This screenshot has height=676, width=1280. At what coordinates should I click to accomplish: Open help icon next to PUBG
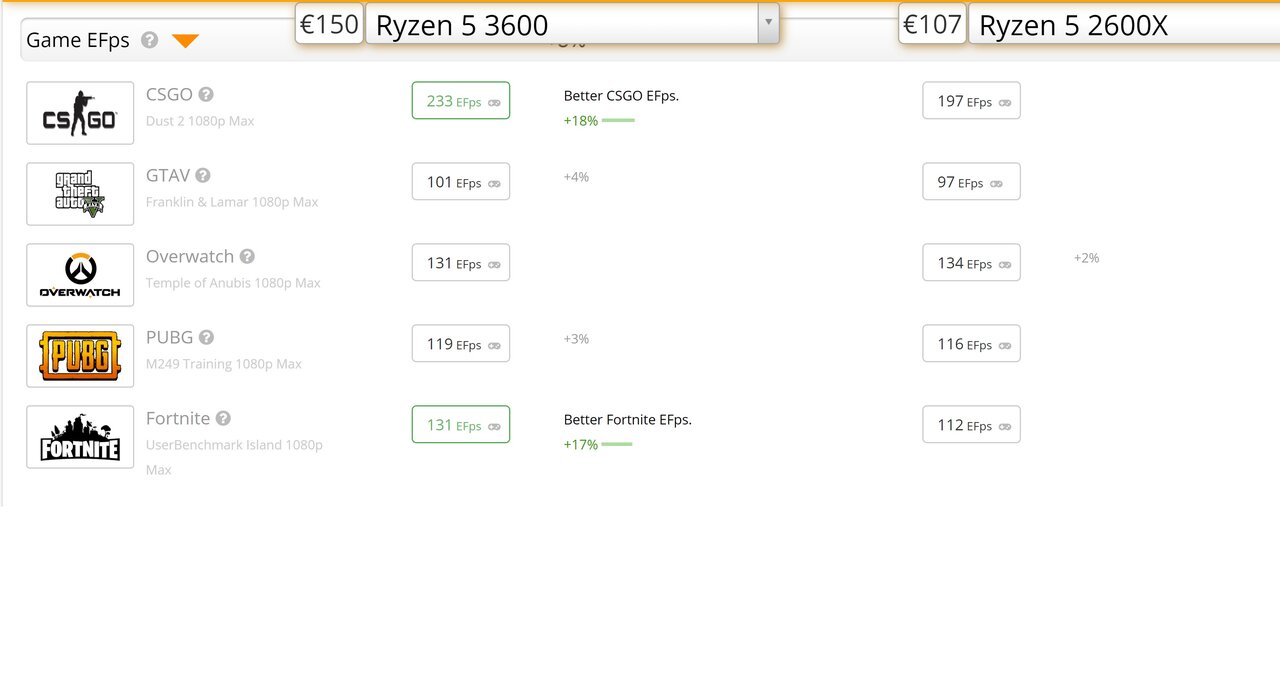pyautogui.click(x=206, y=338)
